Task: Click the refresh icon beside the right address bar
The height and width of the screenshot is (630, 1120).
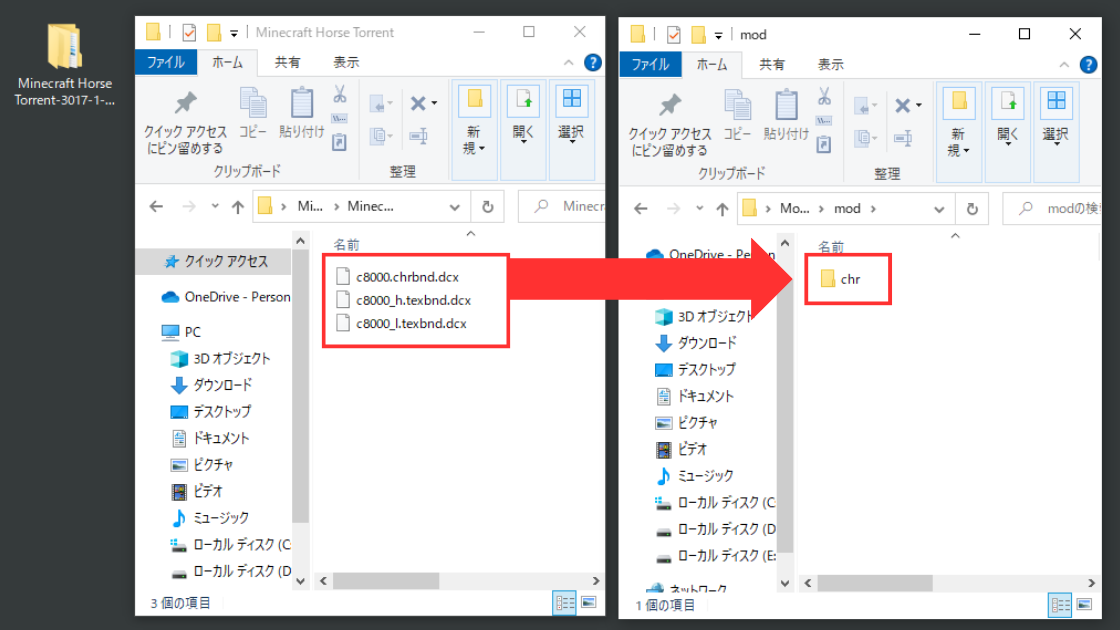Action: 971,208
